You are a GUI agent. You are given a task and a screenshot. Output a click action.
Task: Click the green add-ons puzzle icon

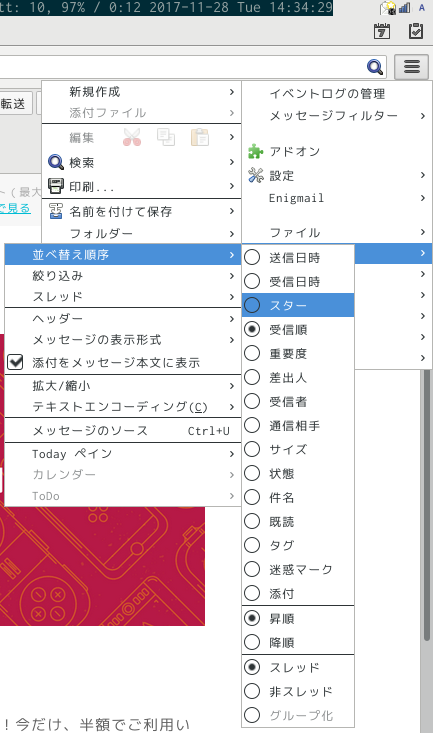coord(255,151)
